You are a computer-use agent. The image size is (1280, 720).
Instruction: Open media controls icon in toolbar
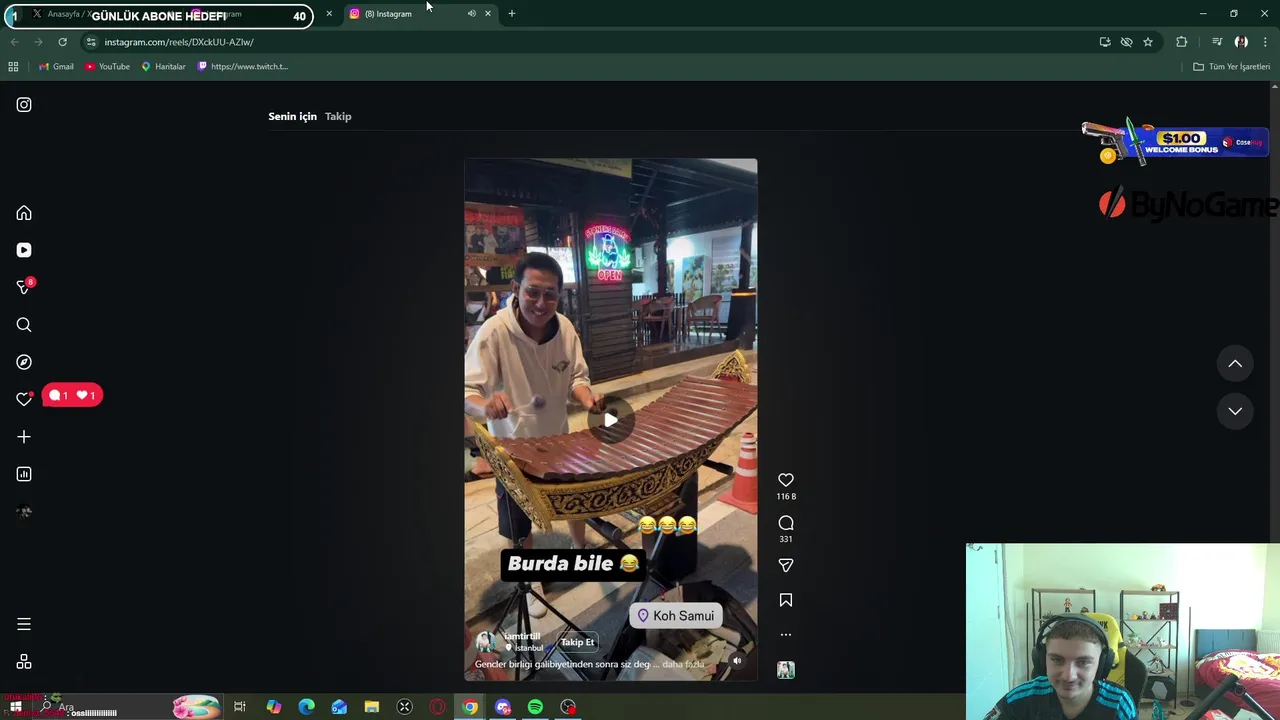pyautogui.click(x=1217, y=42)
